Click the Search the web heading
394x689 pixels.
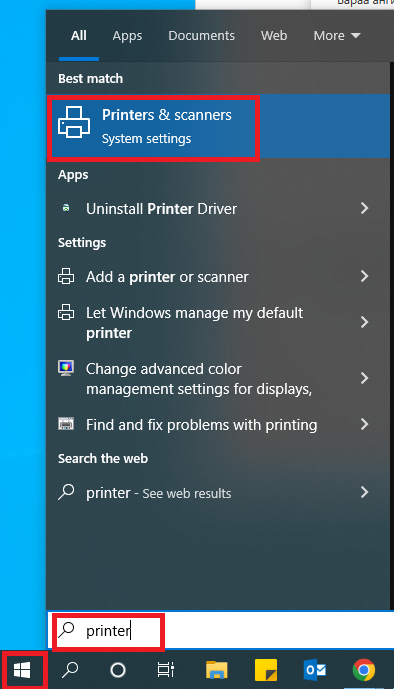(x=103, y=458)
